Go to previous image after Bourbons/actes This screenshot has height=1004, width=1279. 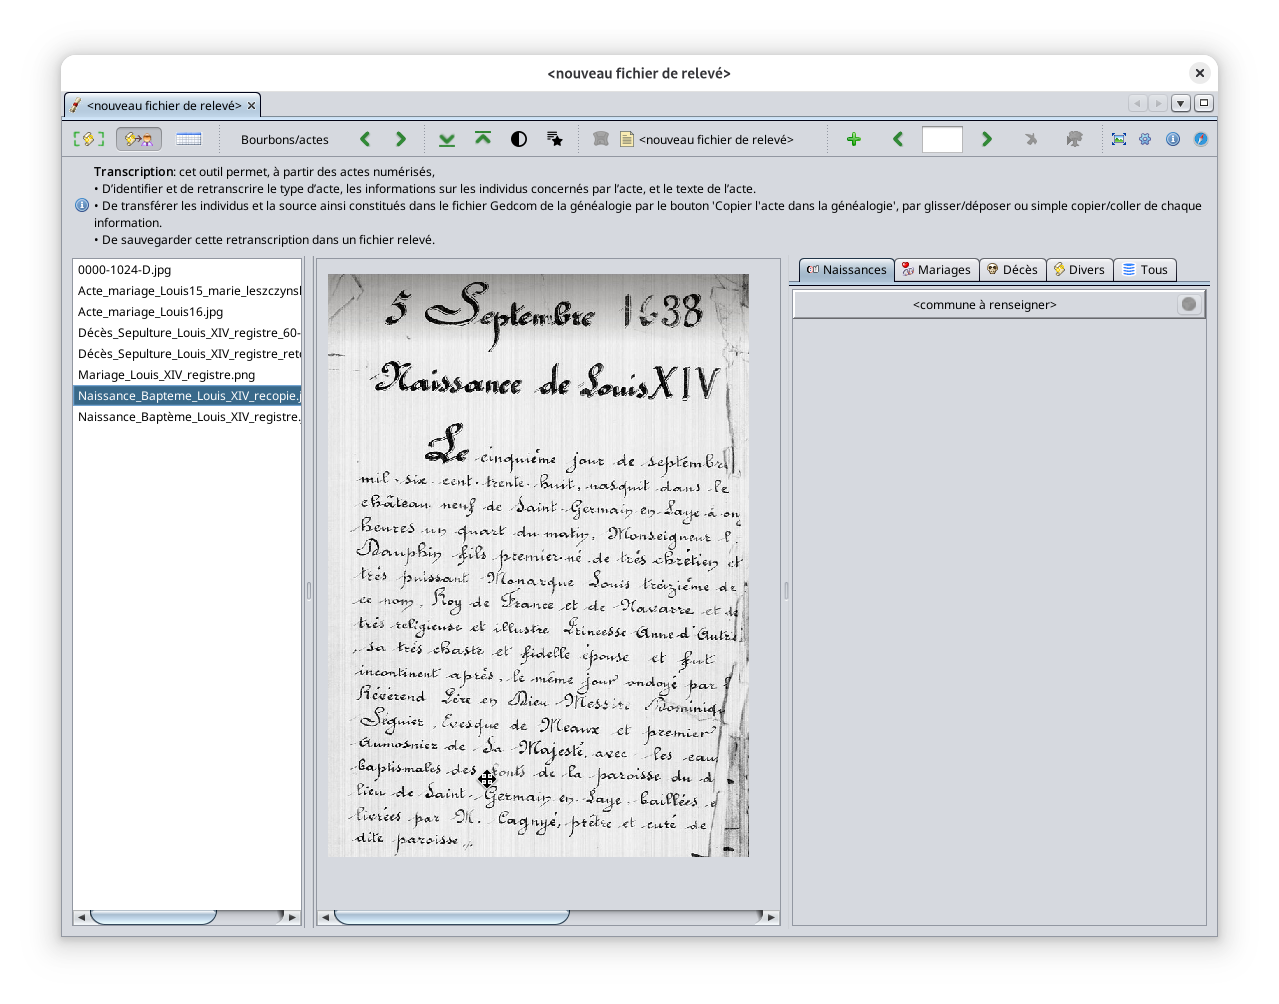[365, 139]
